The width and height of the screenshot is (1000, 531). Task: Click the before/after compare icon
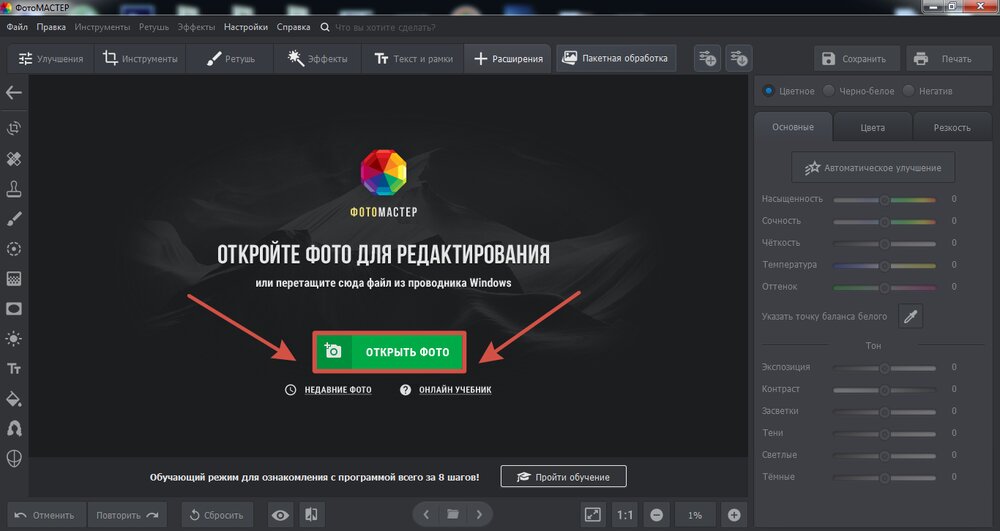[311, 515]
